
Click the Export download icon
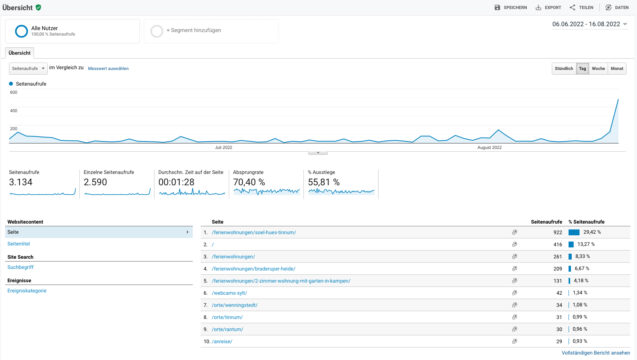click(x=538, y=7)
